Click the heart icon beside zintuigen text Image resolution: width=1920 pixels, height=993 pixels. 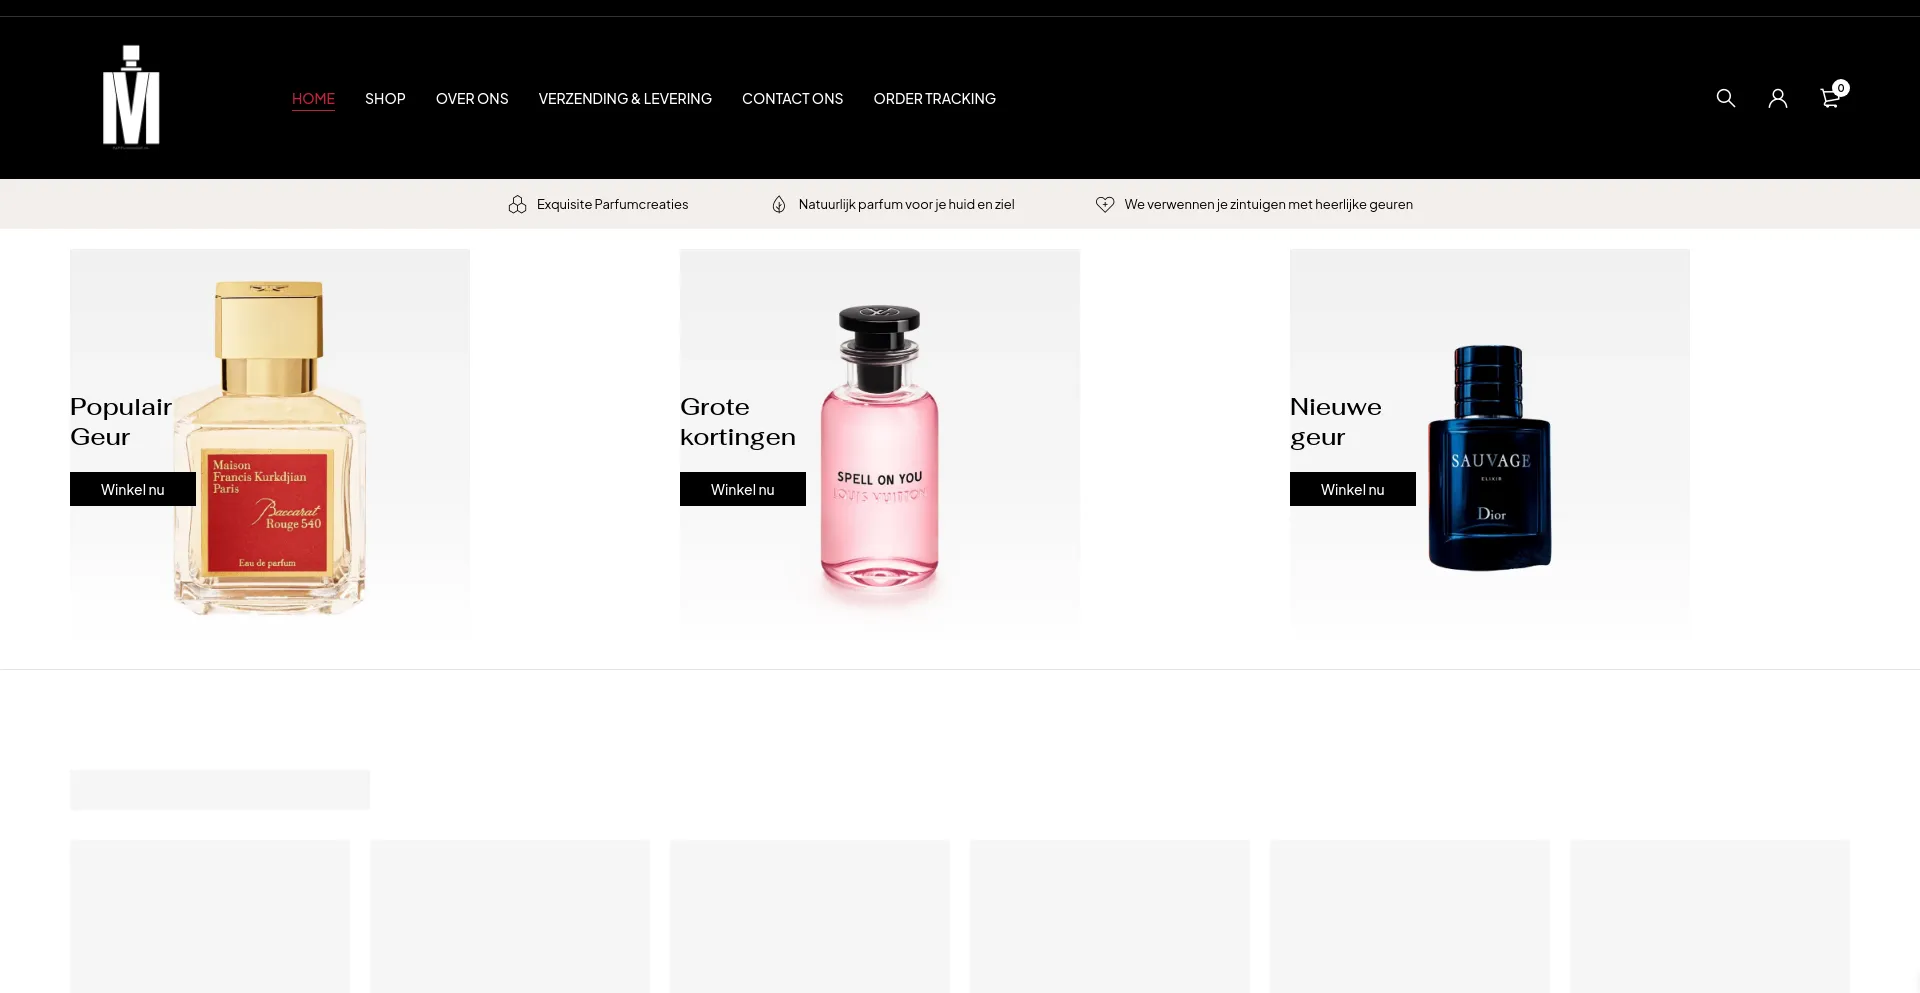1105,204
